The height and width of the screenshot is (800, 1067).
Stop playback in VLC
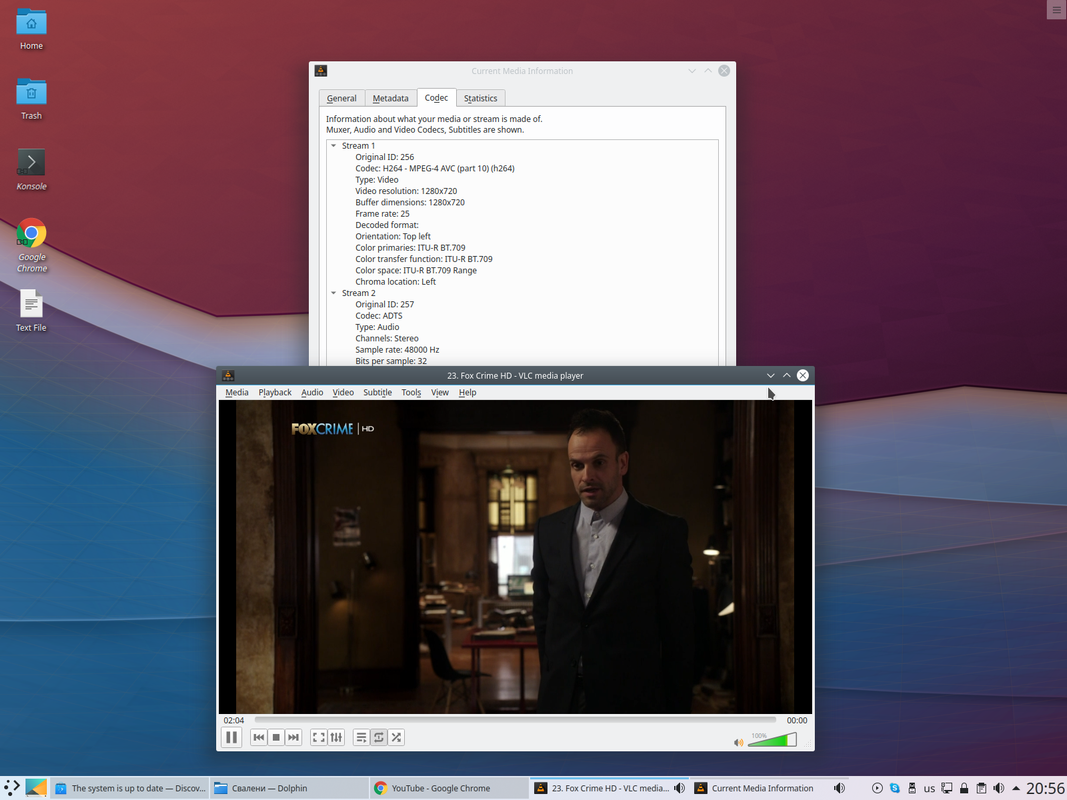coord(276,737)
